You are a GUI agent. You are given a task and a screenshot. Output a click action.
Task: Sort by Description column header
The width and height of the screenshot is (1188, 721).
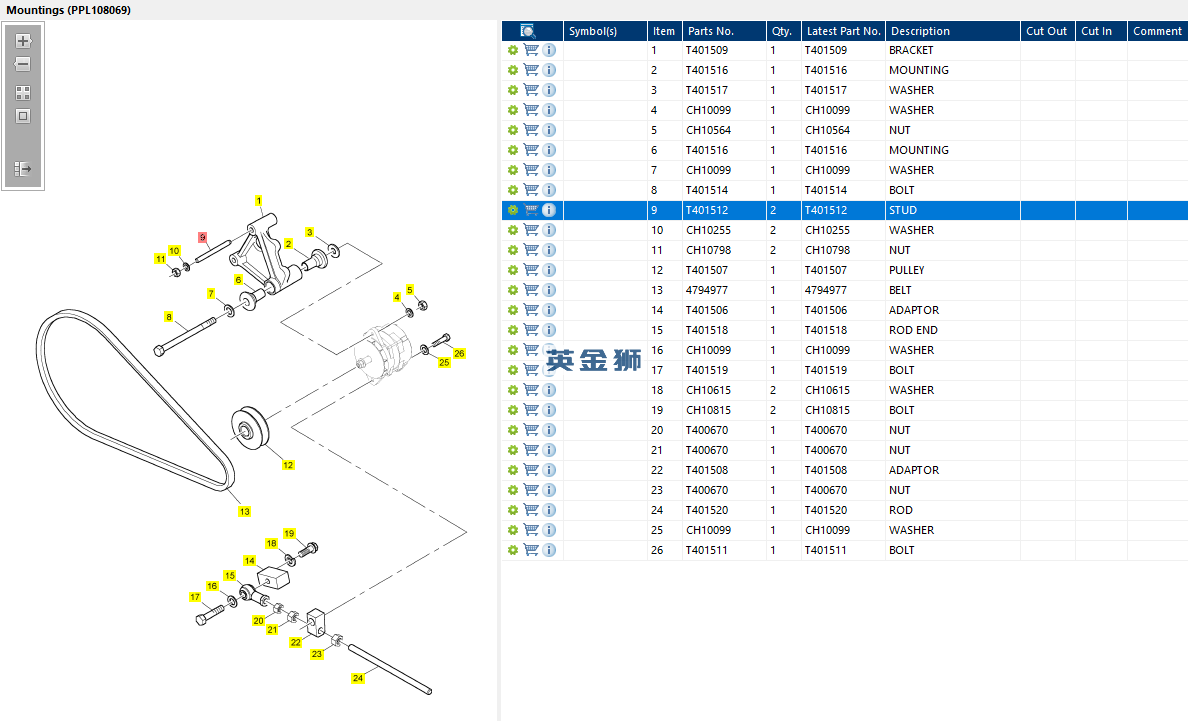(x=953, y=31)
